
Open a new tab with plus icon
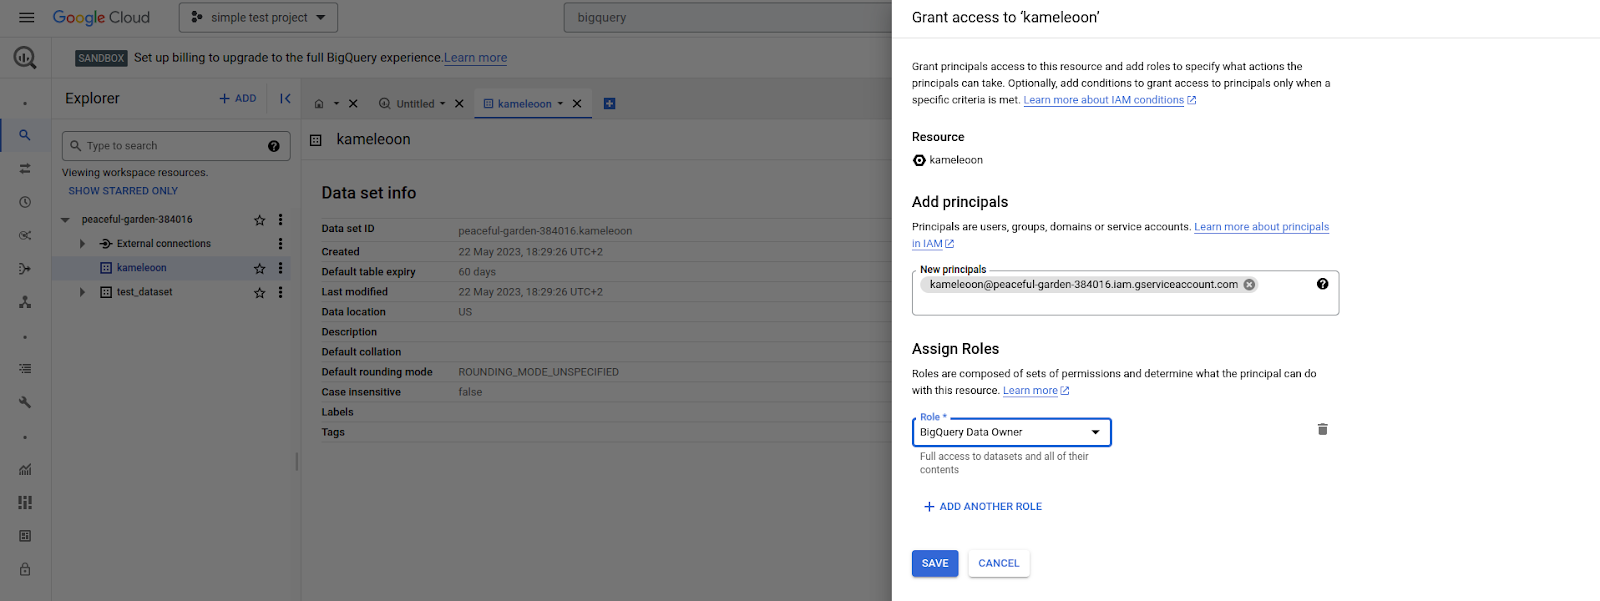[x=610, y=103]
